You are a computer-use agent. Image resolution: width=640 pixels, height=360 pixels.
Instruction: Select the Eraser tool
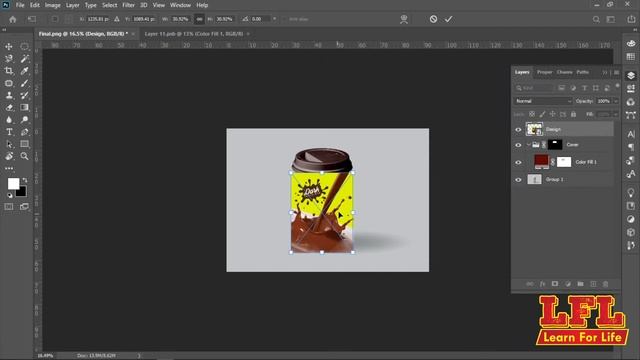[9, 108]
